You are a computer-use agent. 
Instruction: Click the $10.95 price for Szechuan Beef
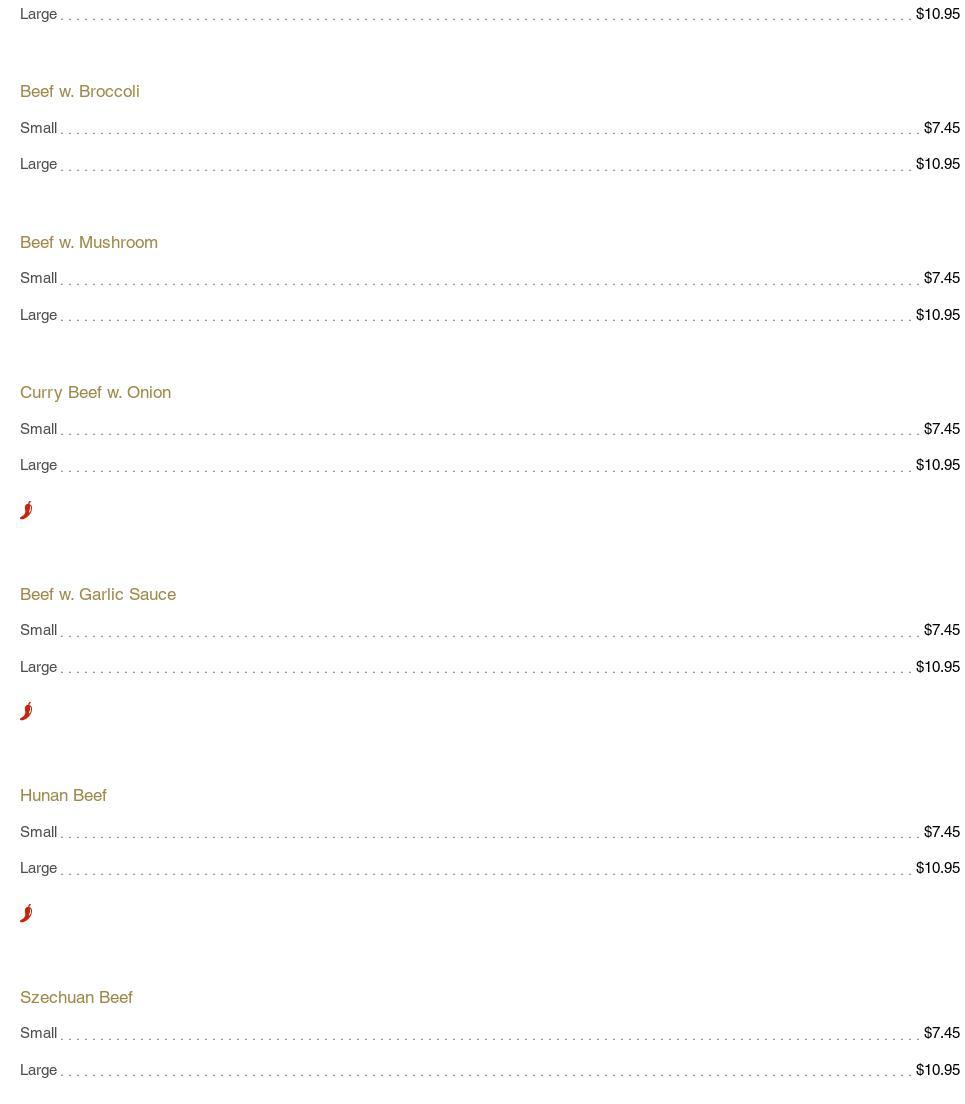click(x=937, y=1070)
